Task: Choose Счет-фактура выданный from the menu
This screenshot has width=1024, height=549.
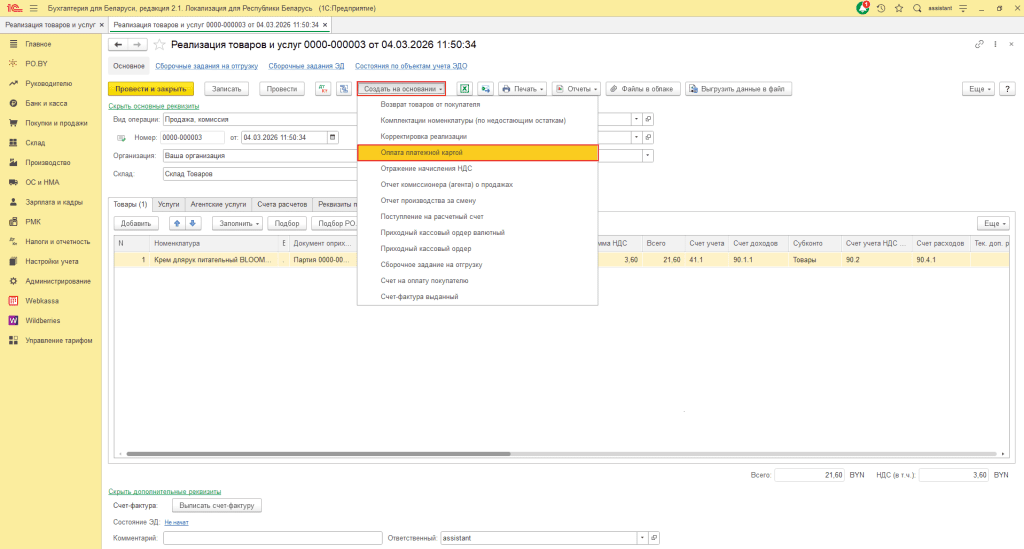Action: click(x=420, y=297)
